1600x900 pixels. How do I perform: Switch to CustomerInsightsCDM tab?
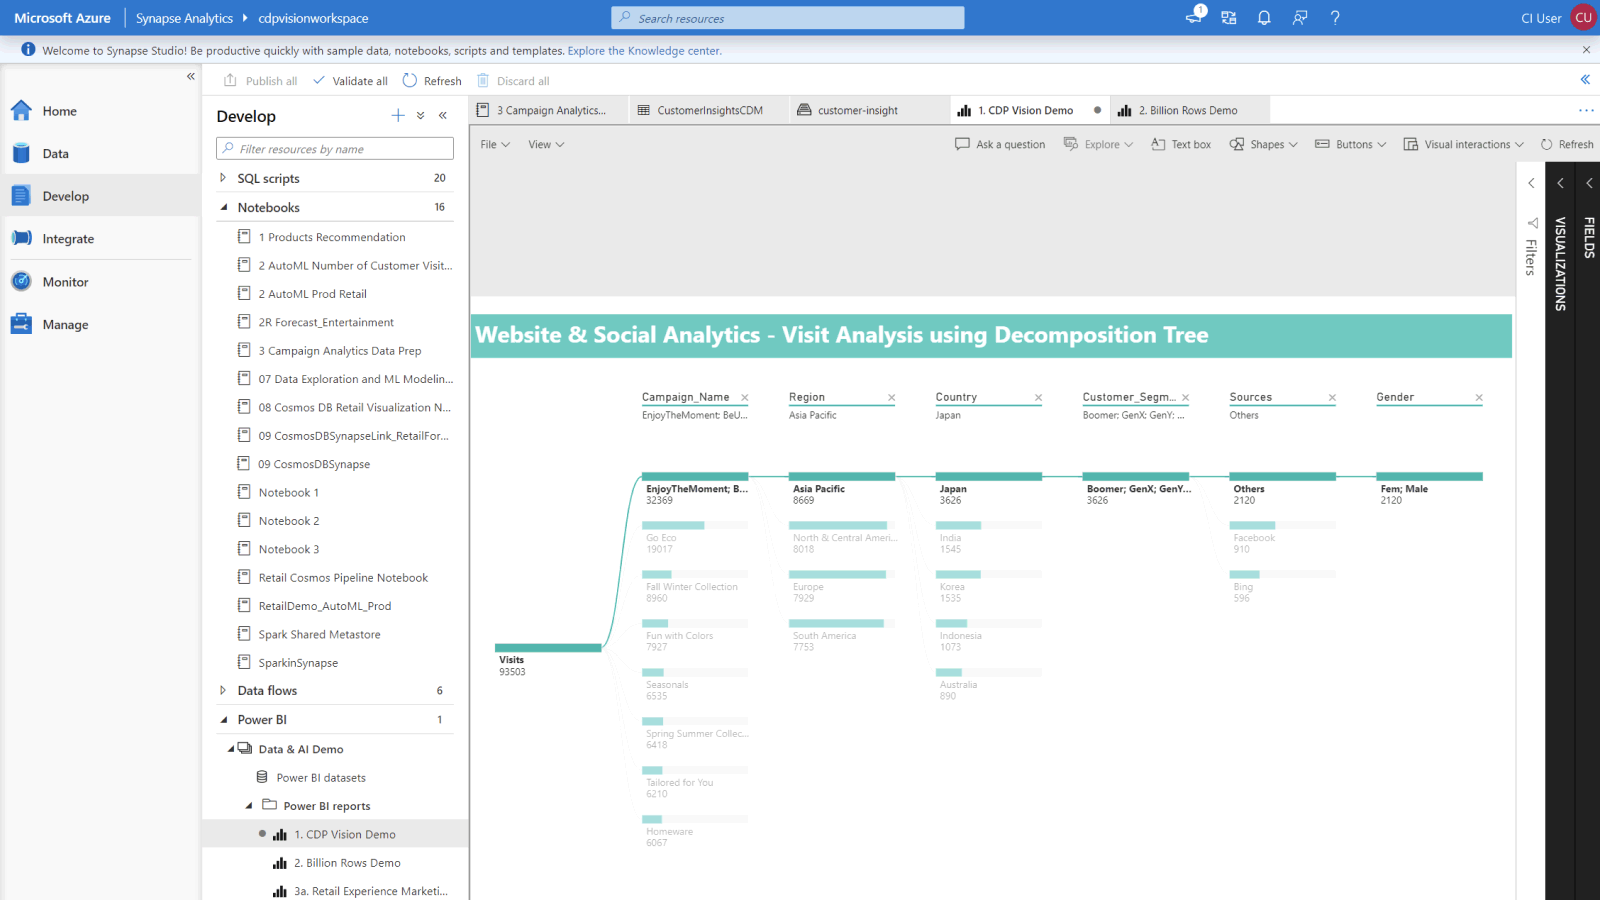point(708,111)
